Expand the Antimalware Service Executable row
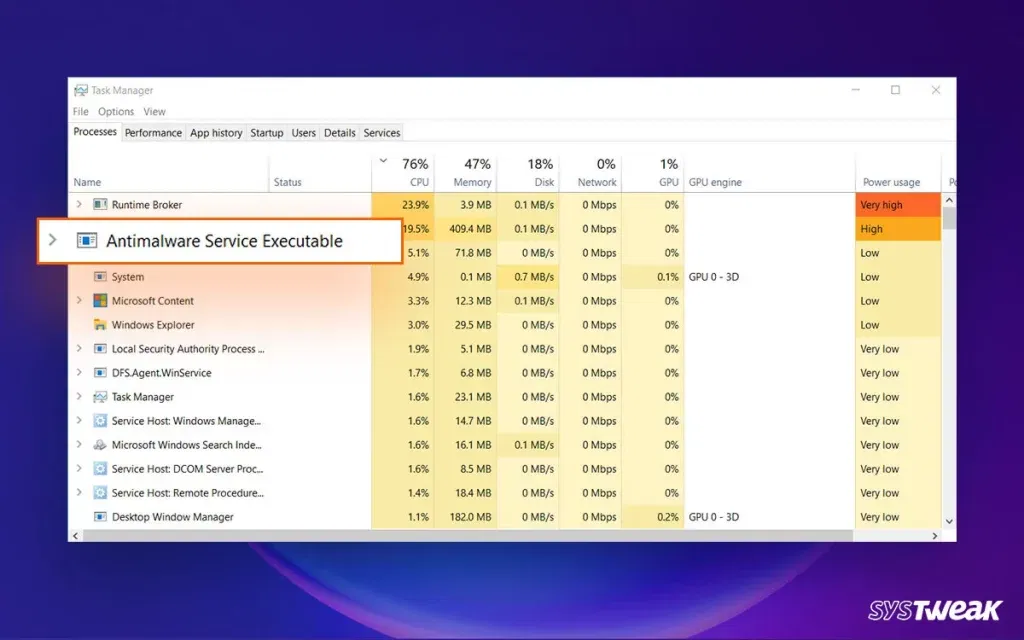1024x640 pixels. point(54,241)
